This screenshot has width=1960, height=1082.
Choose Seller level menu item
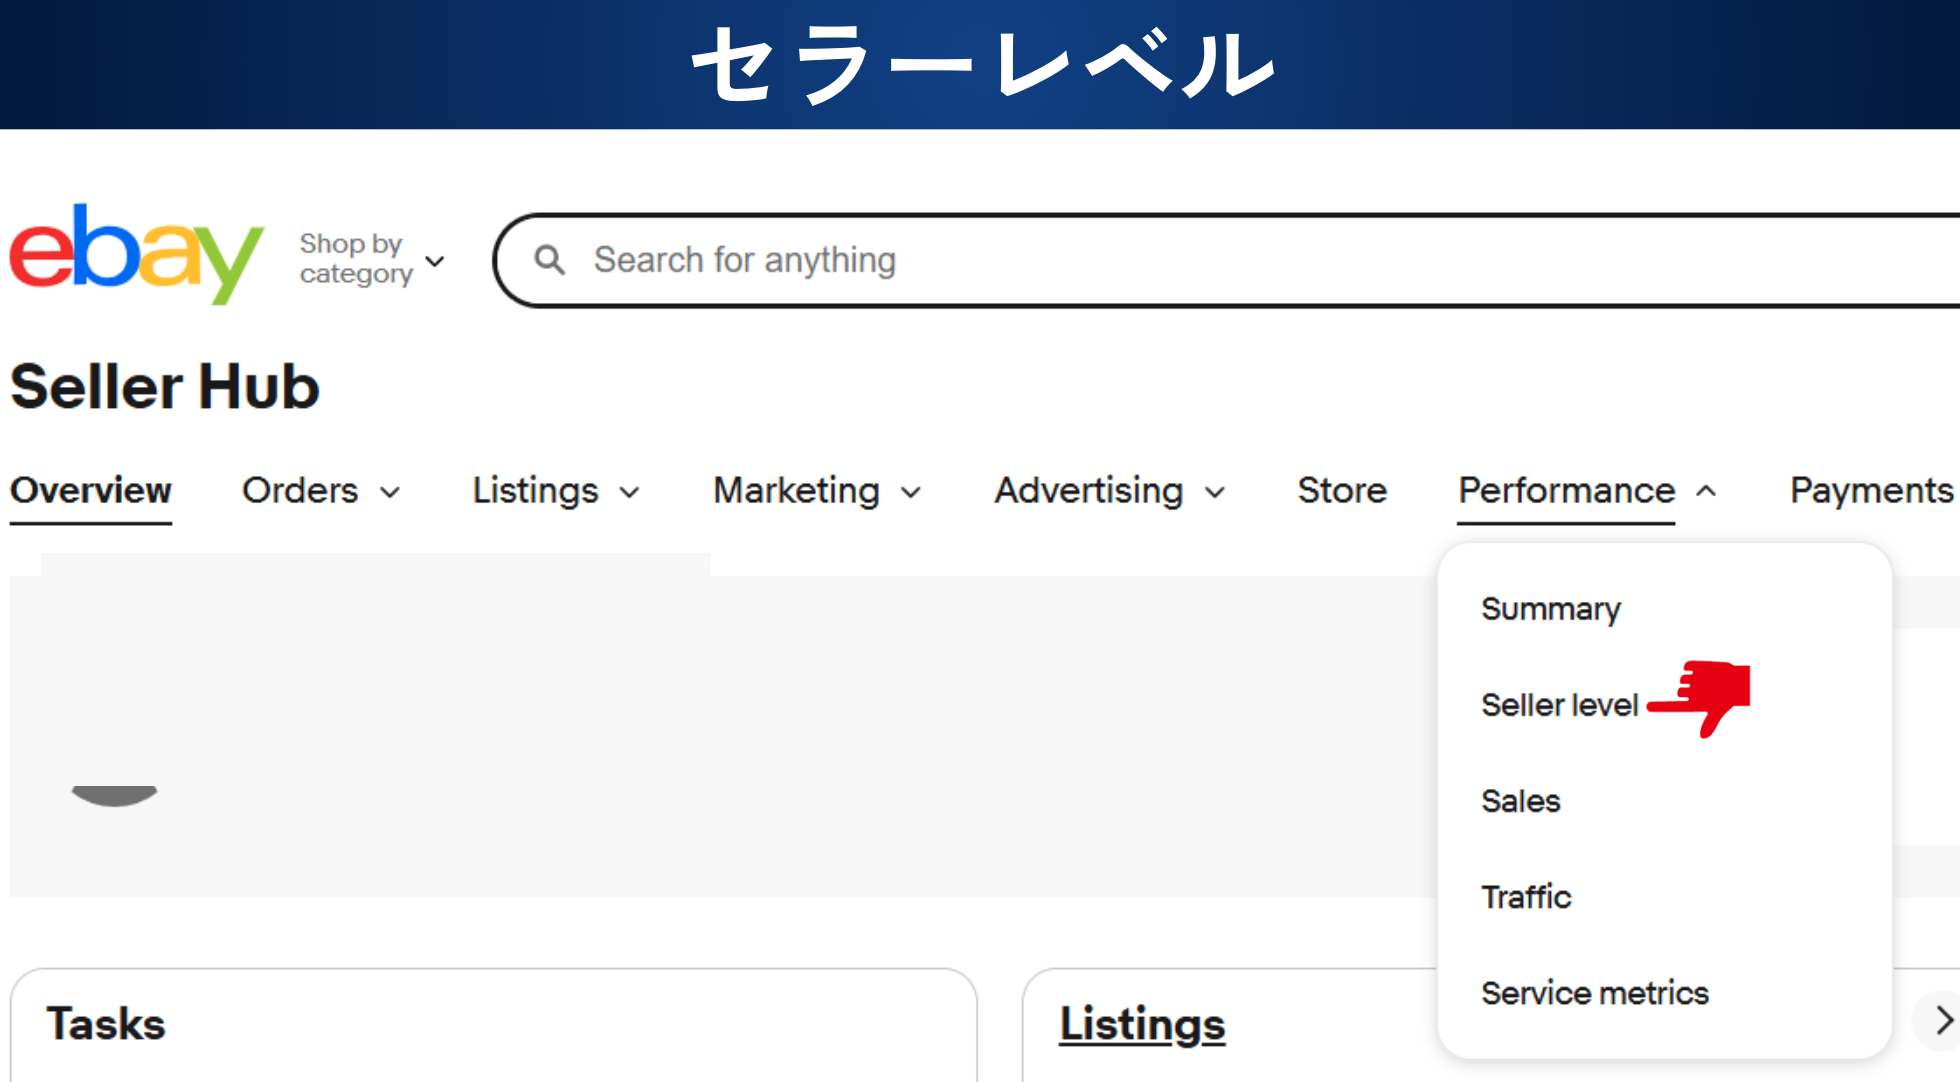(x=1559, y=705)
